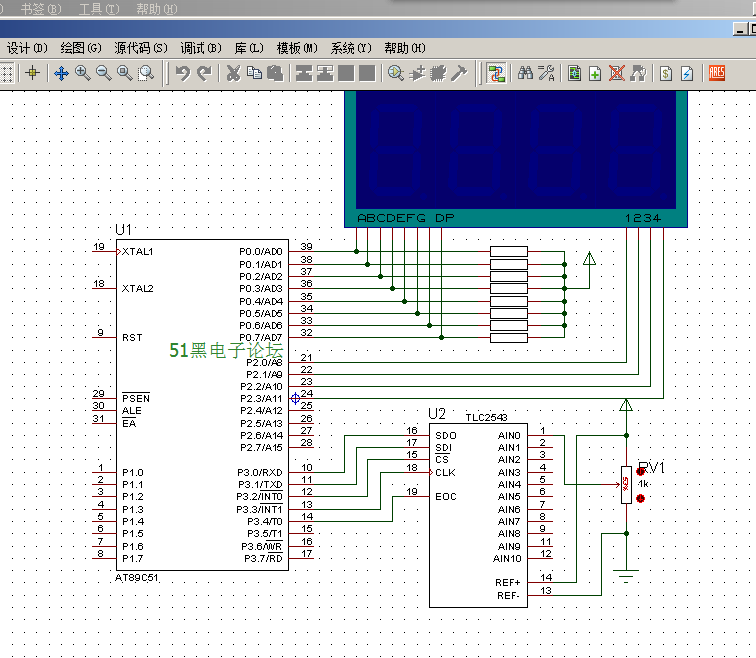Cut selection with scissors icon
The image size is (756, 658).
233,73
